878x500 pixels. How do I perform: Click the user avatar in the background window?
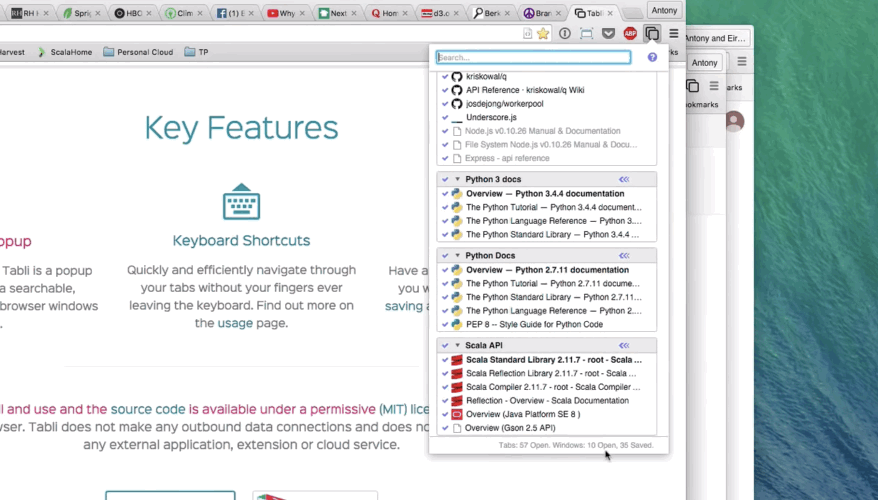click(735, 121)
